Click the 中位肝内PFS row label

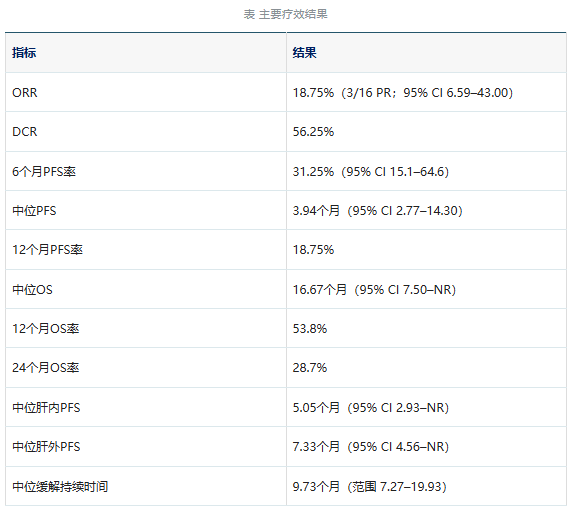(x=46, y=407)
